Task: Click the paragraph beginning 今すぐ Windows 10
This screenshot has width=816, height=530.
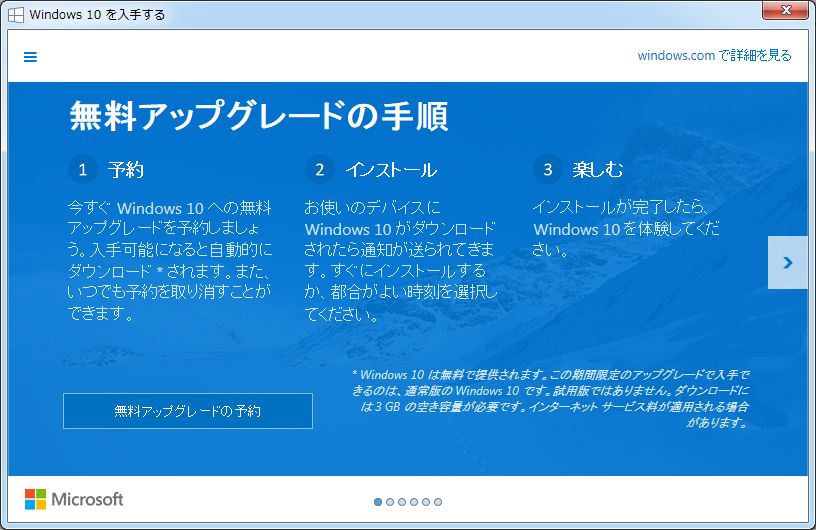Action: coord(170,260)
